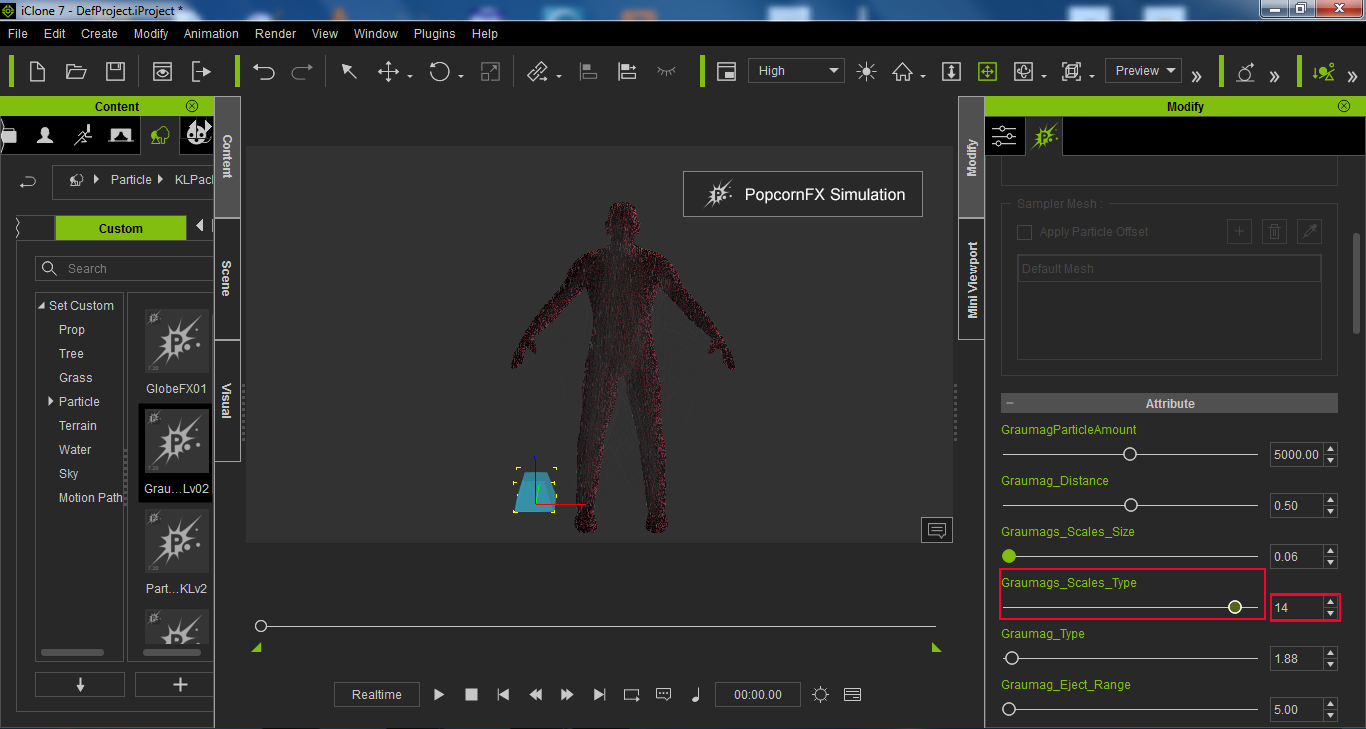
Task: Open the Render menu
Action: tap(275, 33)
